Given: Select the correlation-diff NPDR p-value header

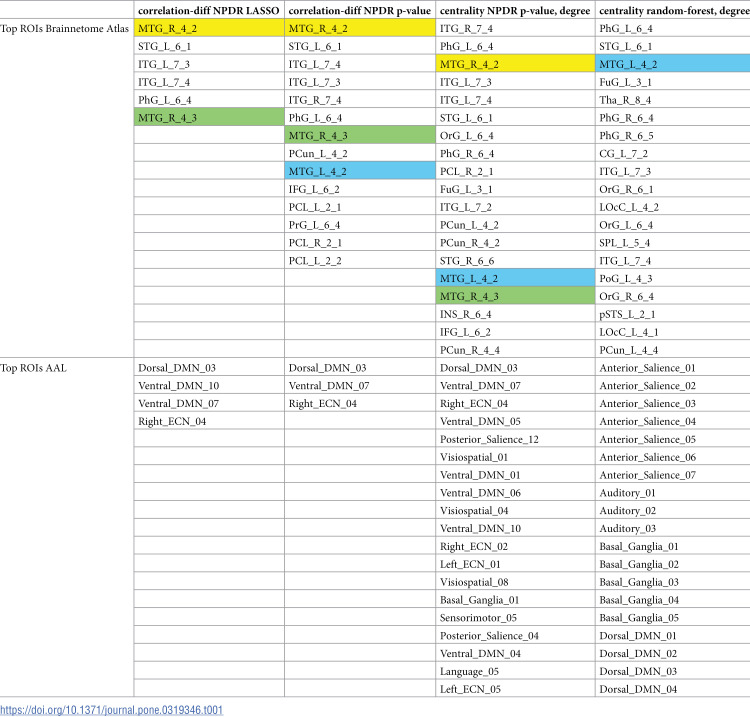Looking at the screenshot, I should pos(360,11).
